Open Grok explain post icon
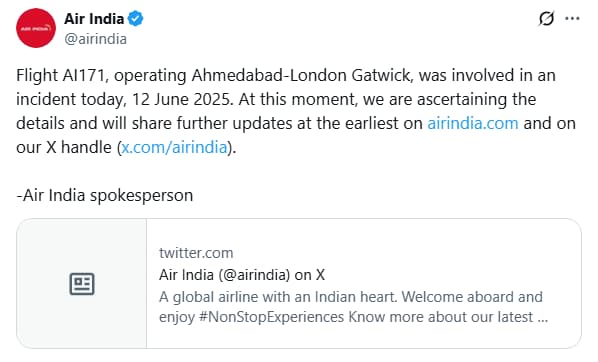 point(546,18)
